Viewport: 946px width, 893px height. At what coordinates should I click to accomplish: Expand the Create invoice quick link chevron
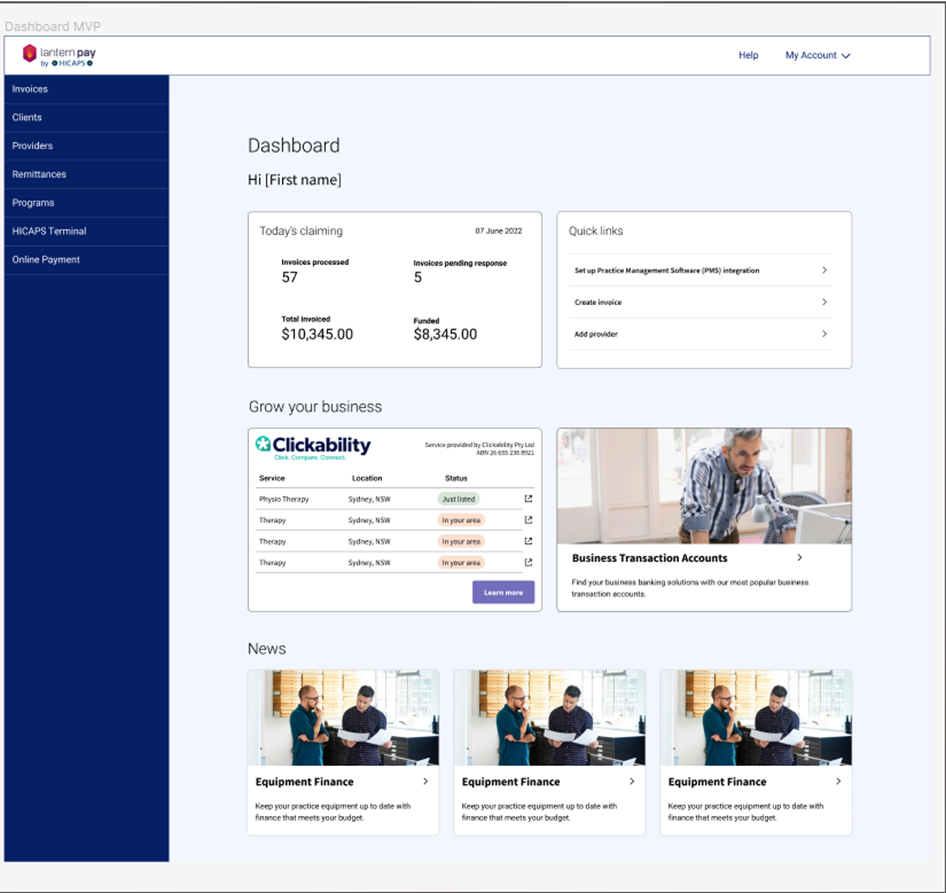click(823, 302)
